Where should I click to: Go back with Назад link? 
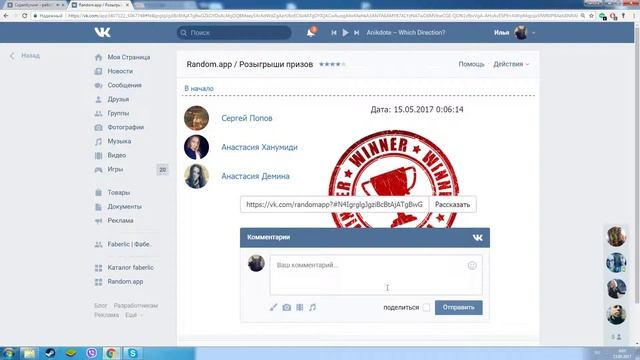pyautogui.click(x=25, y=56)
